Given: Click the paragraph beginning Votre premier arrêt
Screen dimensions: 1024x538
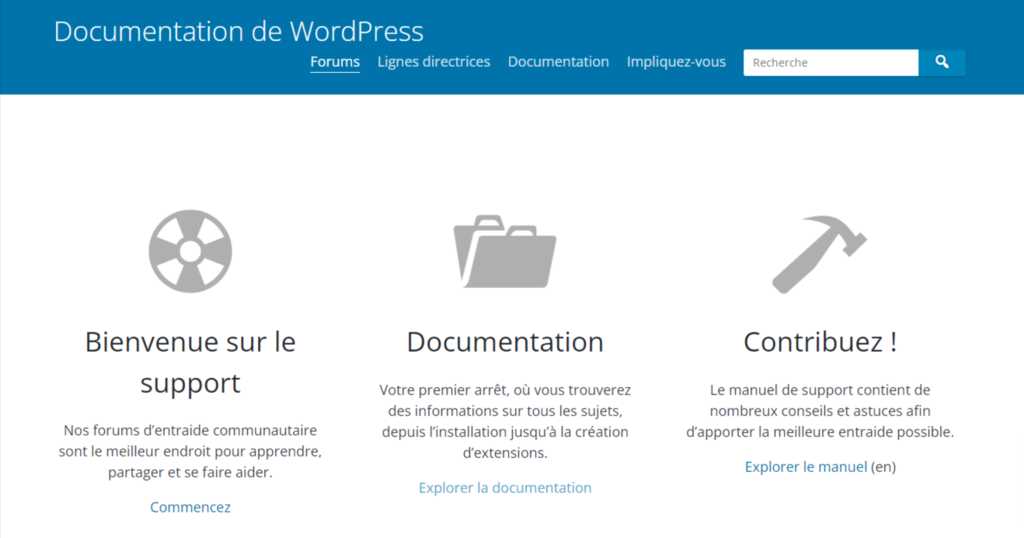Looking at the screenshot, I should (505, 421).
